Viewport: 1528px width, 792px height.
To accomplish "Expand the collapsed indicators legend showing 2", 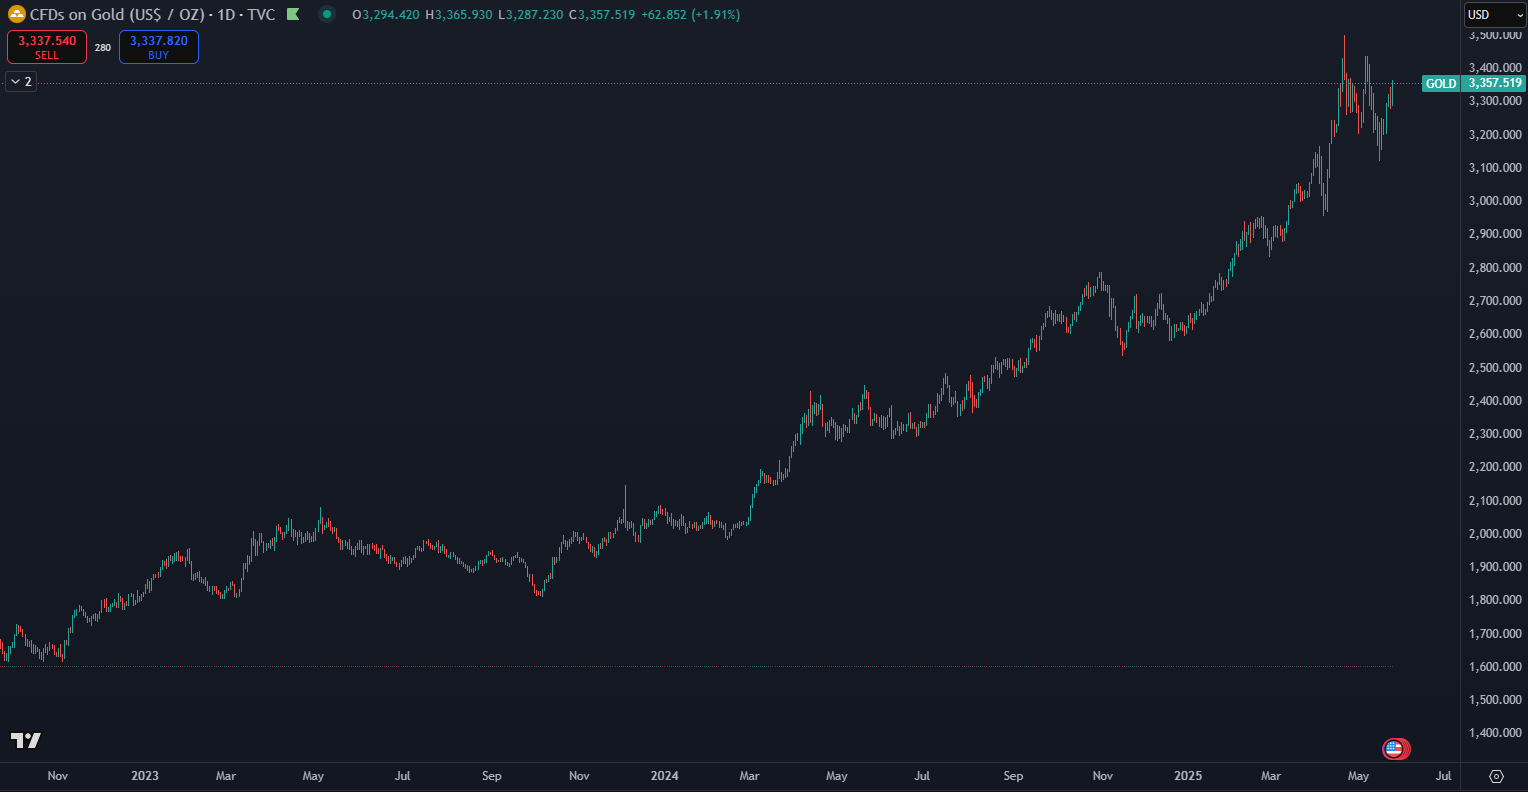I will (21, 82).
